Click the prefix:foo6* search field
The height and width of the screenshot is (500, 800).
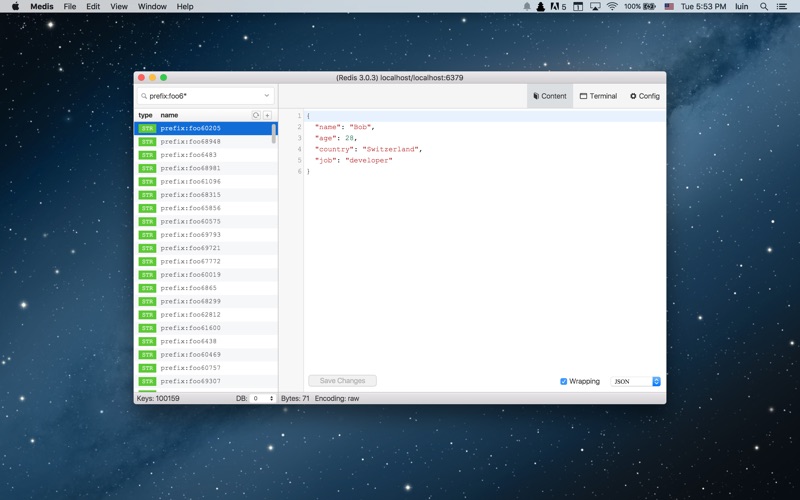pyautogui.click(x=206, y=96)
